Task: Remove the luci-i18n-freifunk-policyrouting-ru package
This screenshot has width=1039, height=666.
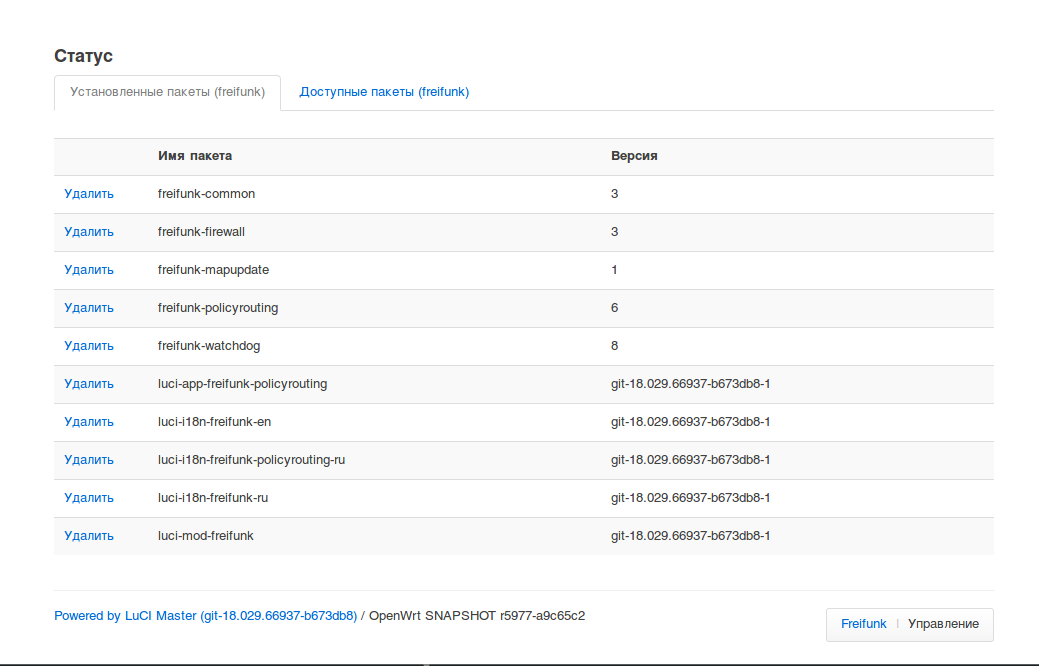Action: tap(89, 460)
